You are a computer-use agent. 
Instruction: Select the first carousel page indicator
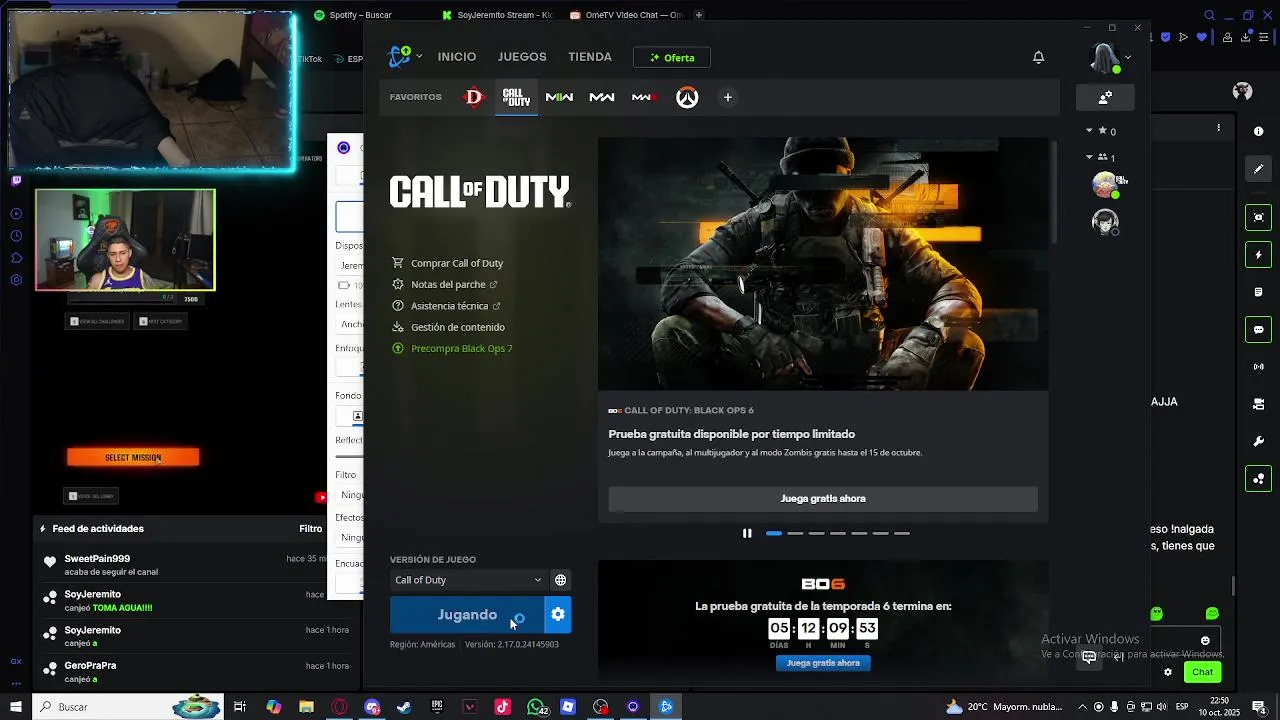774,533
